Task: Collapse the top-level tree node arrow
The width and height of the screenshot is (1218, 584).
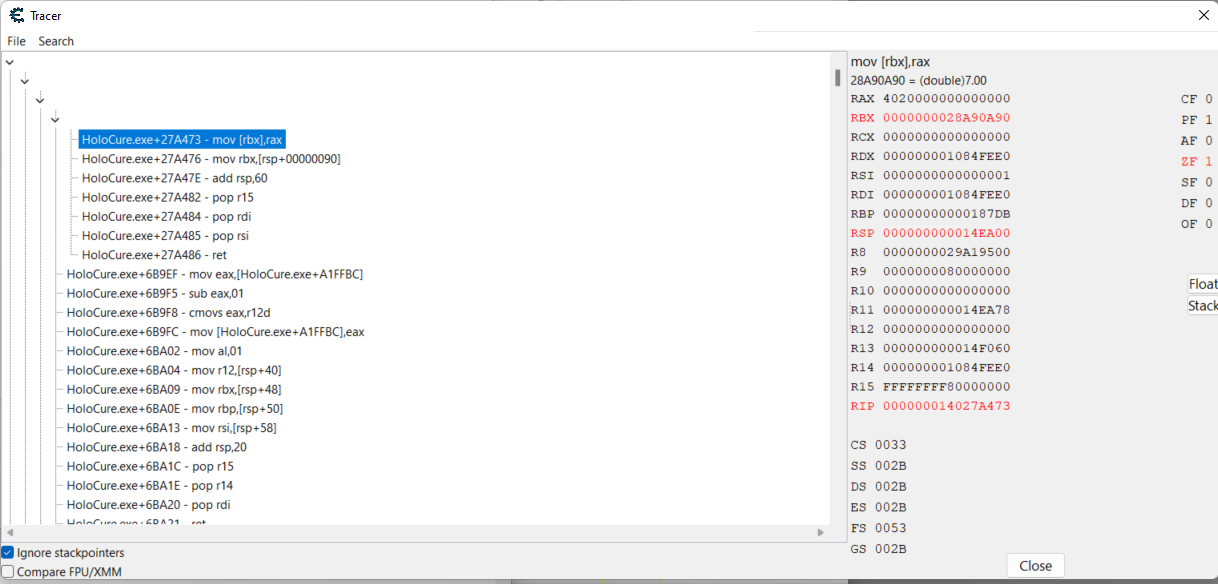Action: 10,62
